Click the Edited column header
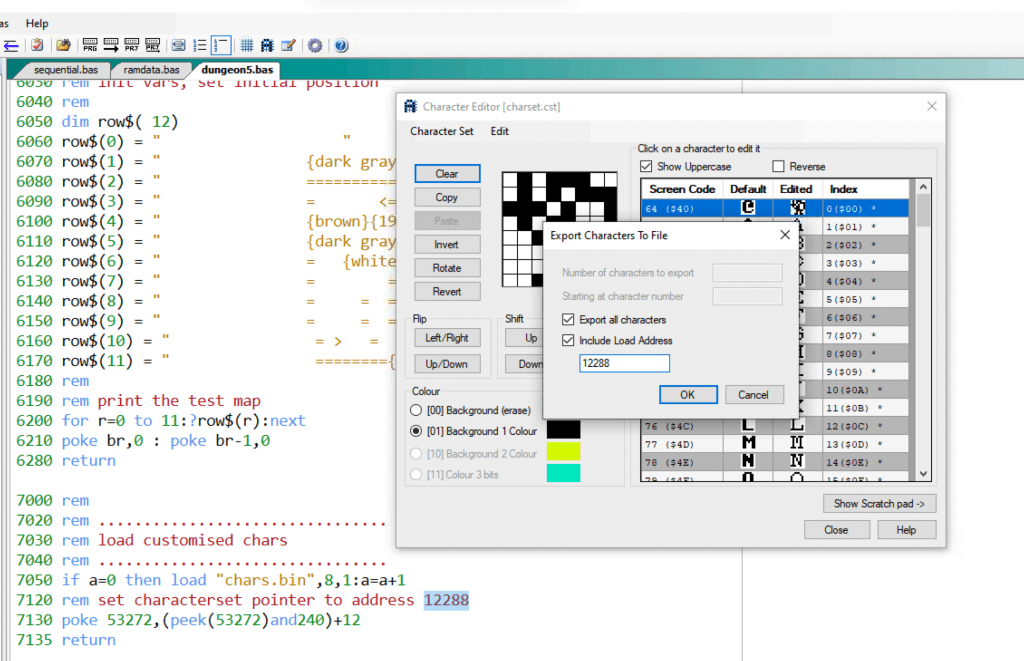The width and height of the screenshot is (1024, 661). [797, 189]
